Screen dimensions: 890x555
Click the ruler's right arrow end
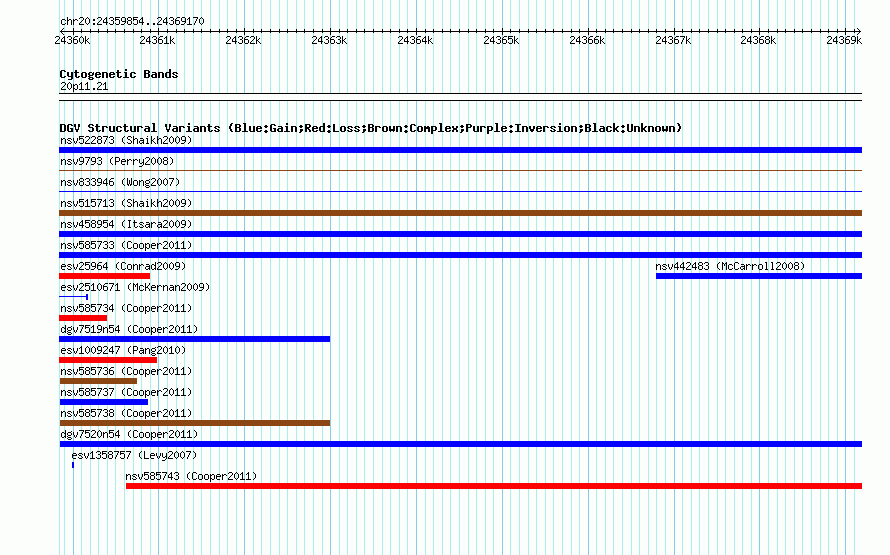coord(859,31)
